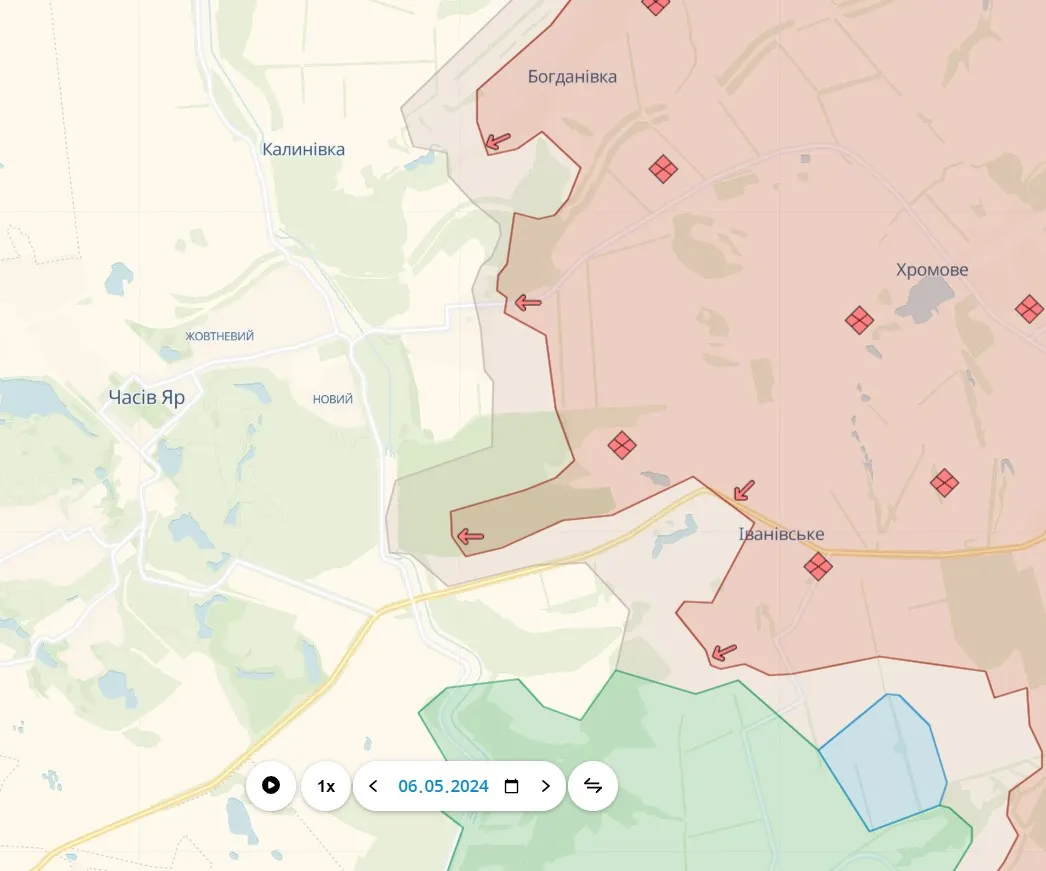Viewport: 1046px width, 871px height.
Task: Click the attack arrow left of Богданівка
Action: pyautogui.click(x=497, y=141)
